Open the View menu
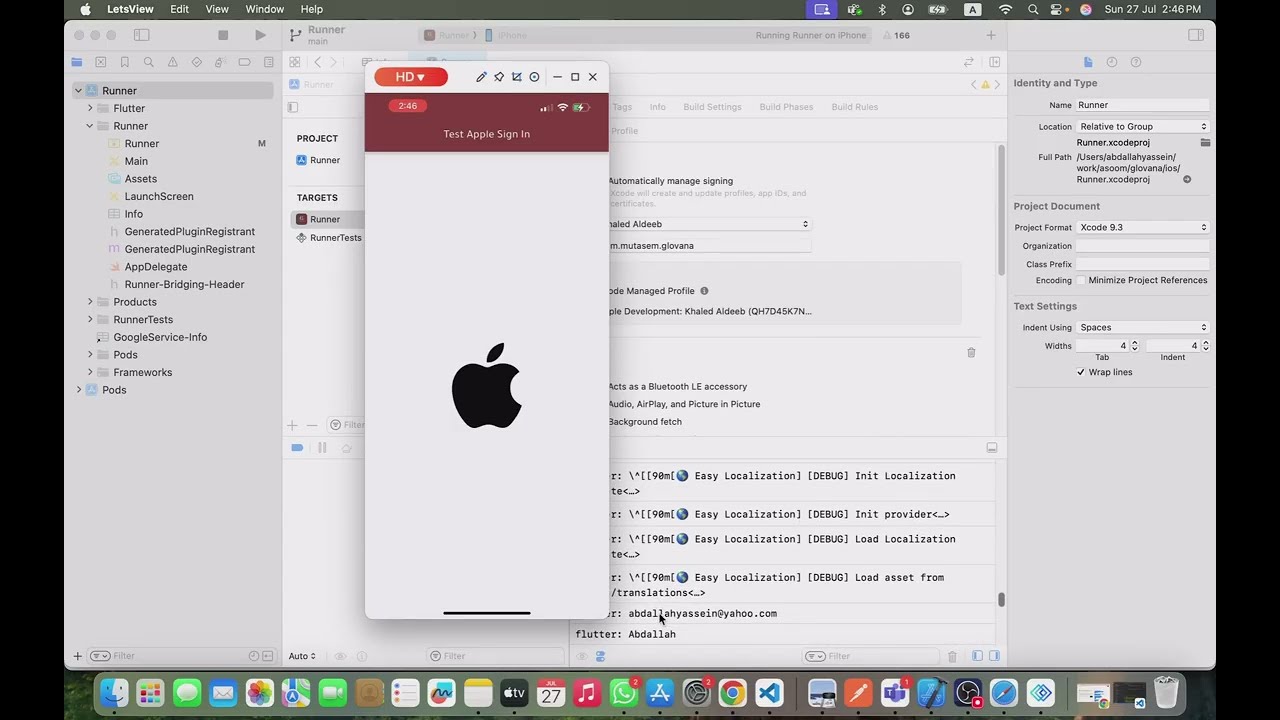 tap(217, 9)
